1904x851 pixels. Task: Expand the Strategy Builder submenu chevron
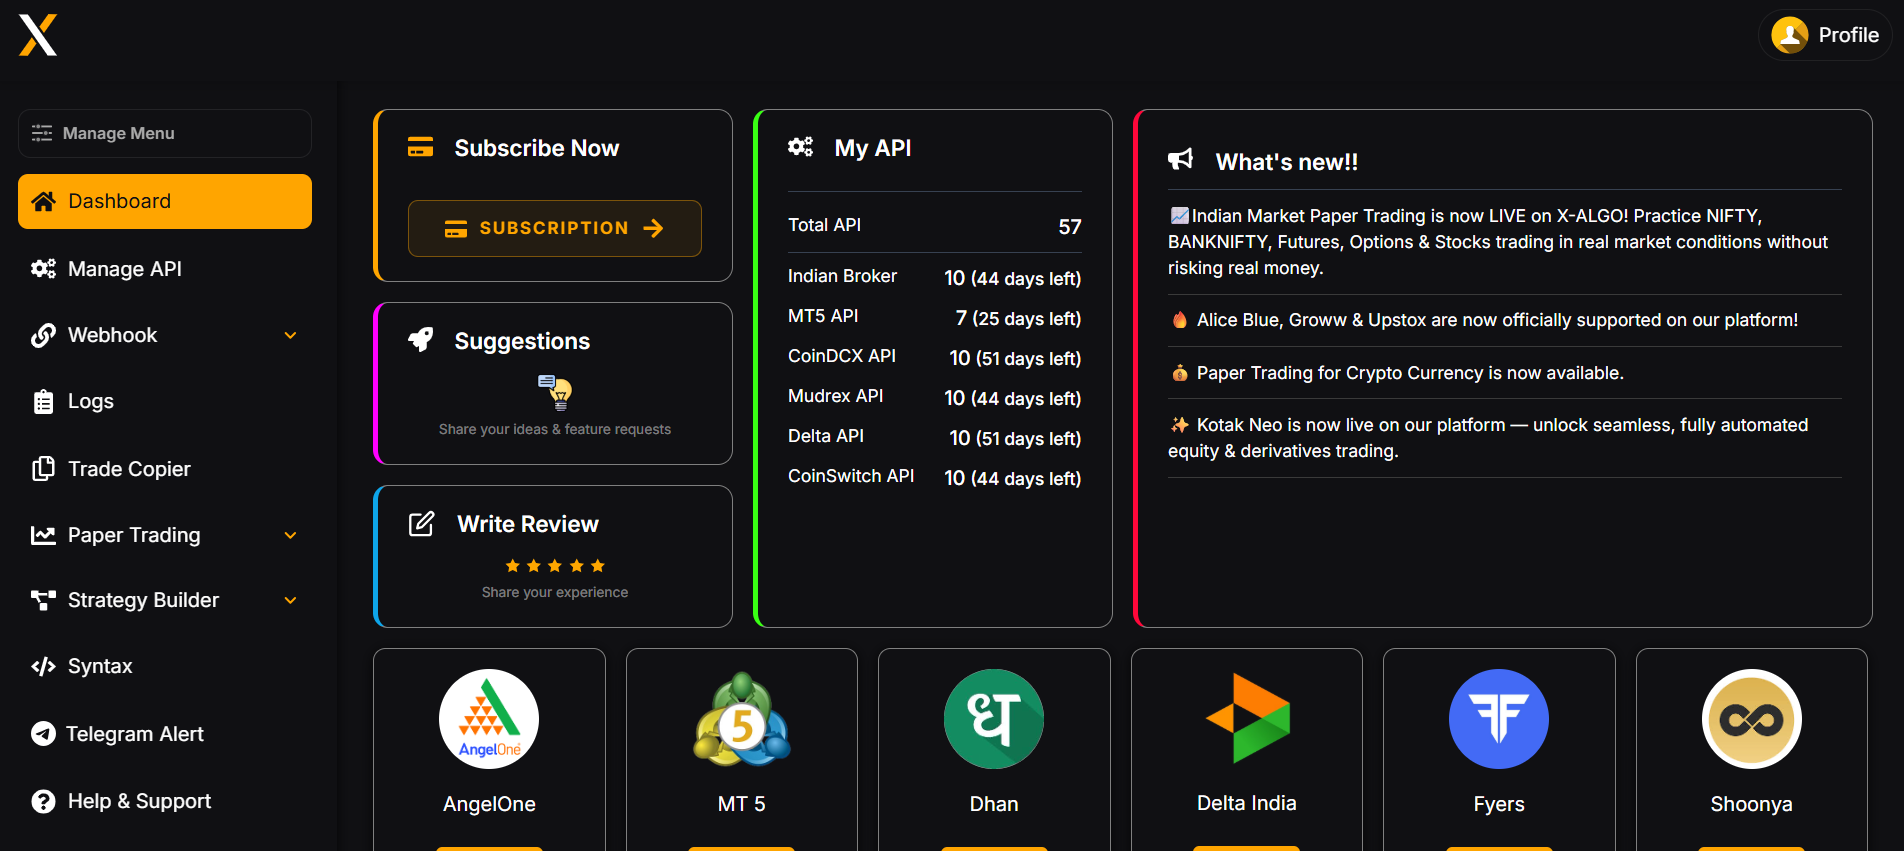(290, 600)
